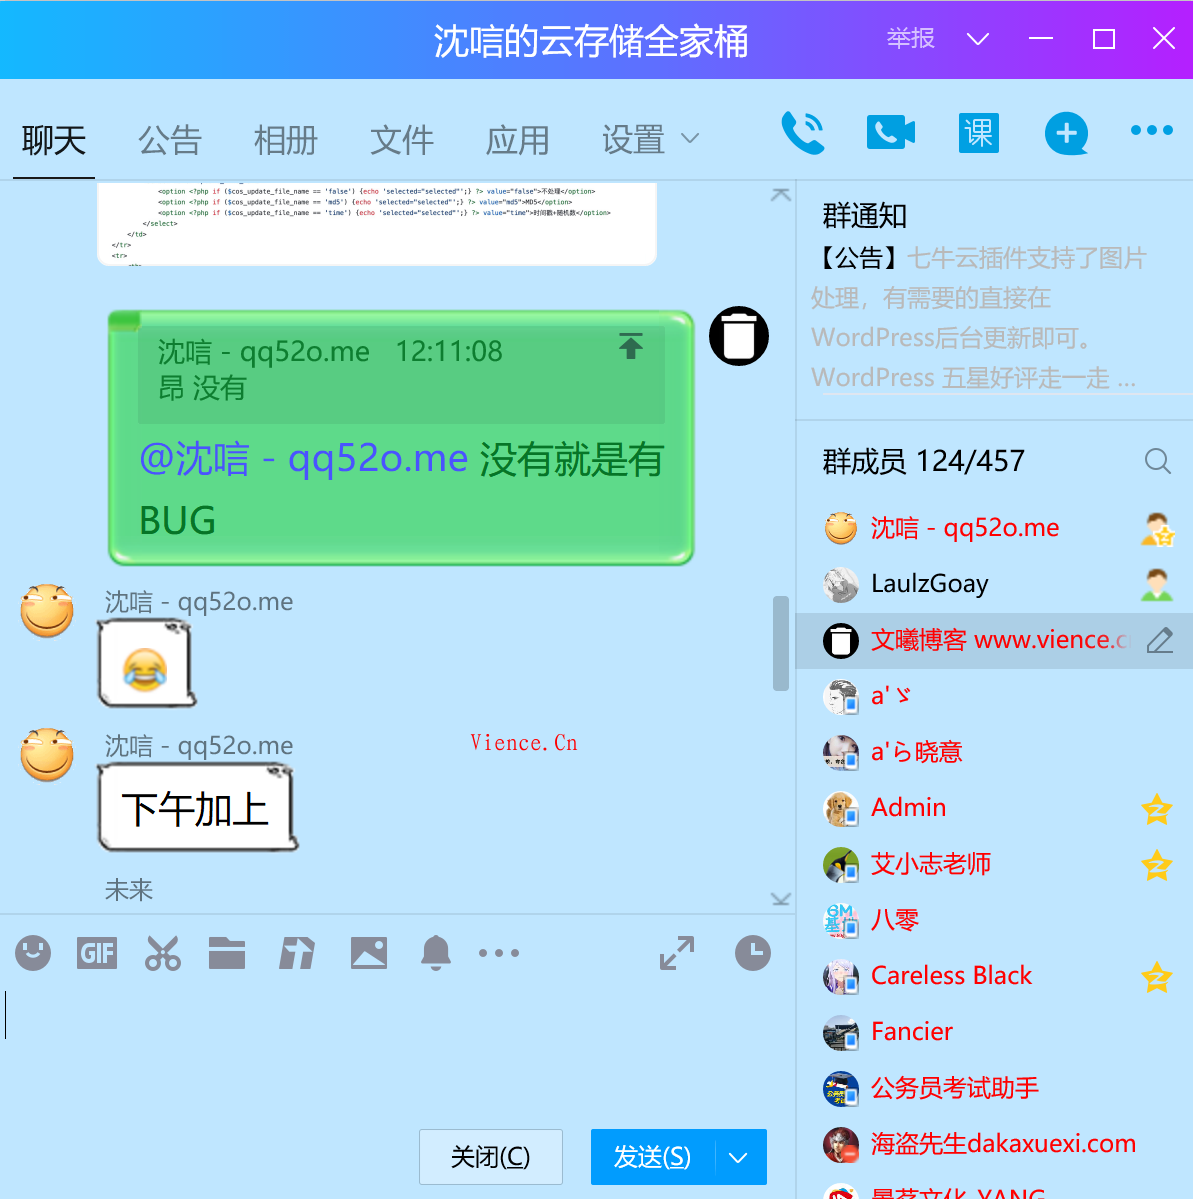Expand the title bar chevron menu

point(977,40)
